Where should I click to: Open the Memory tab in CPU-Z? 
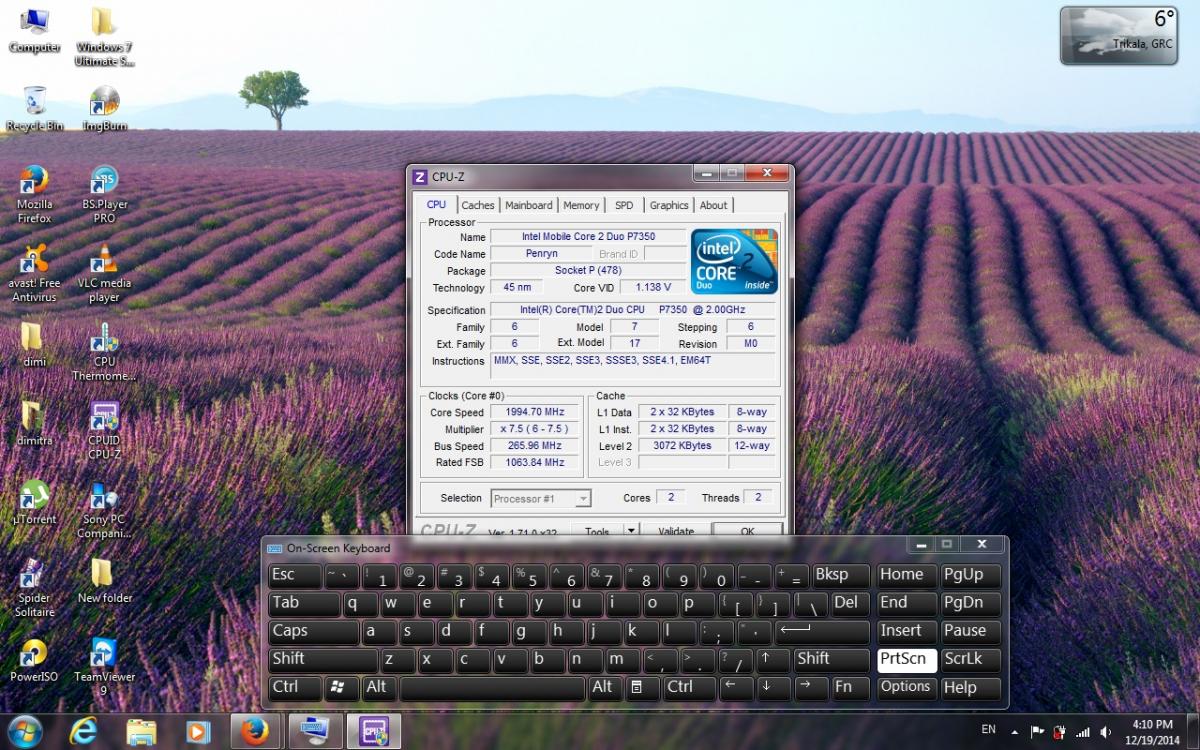tap(581, 205)
